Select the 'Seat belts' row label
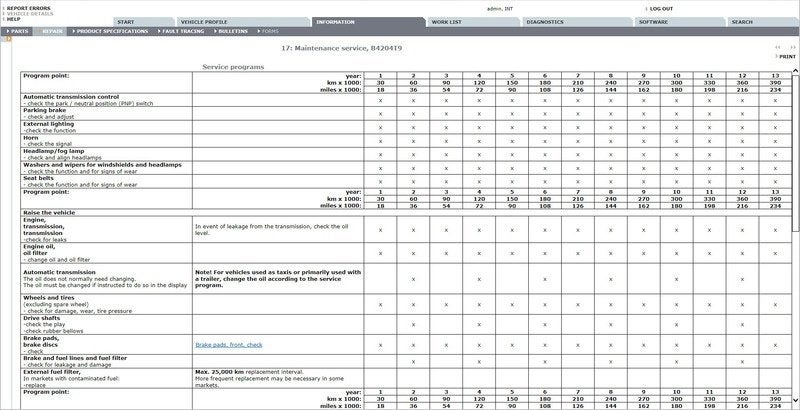Screen dimensions: 800x410 tap(38, 178)
